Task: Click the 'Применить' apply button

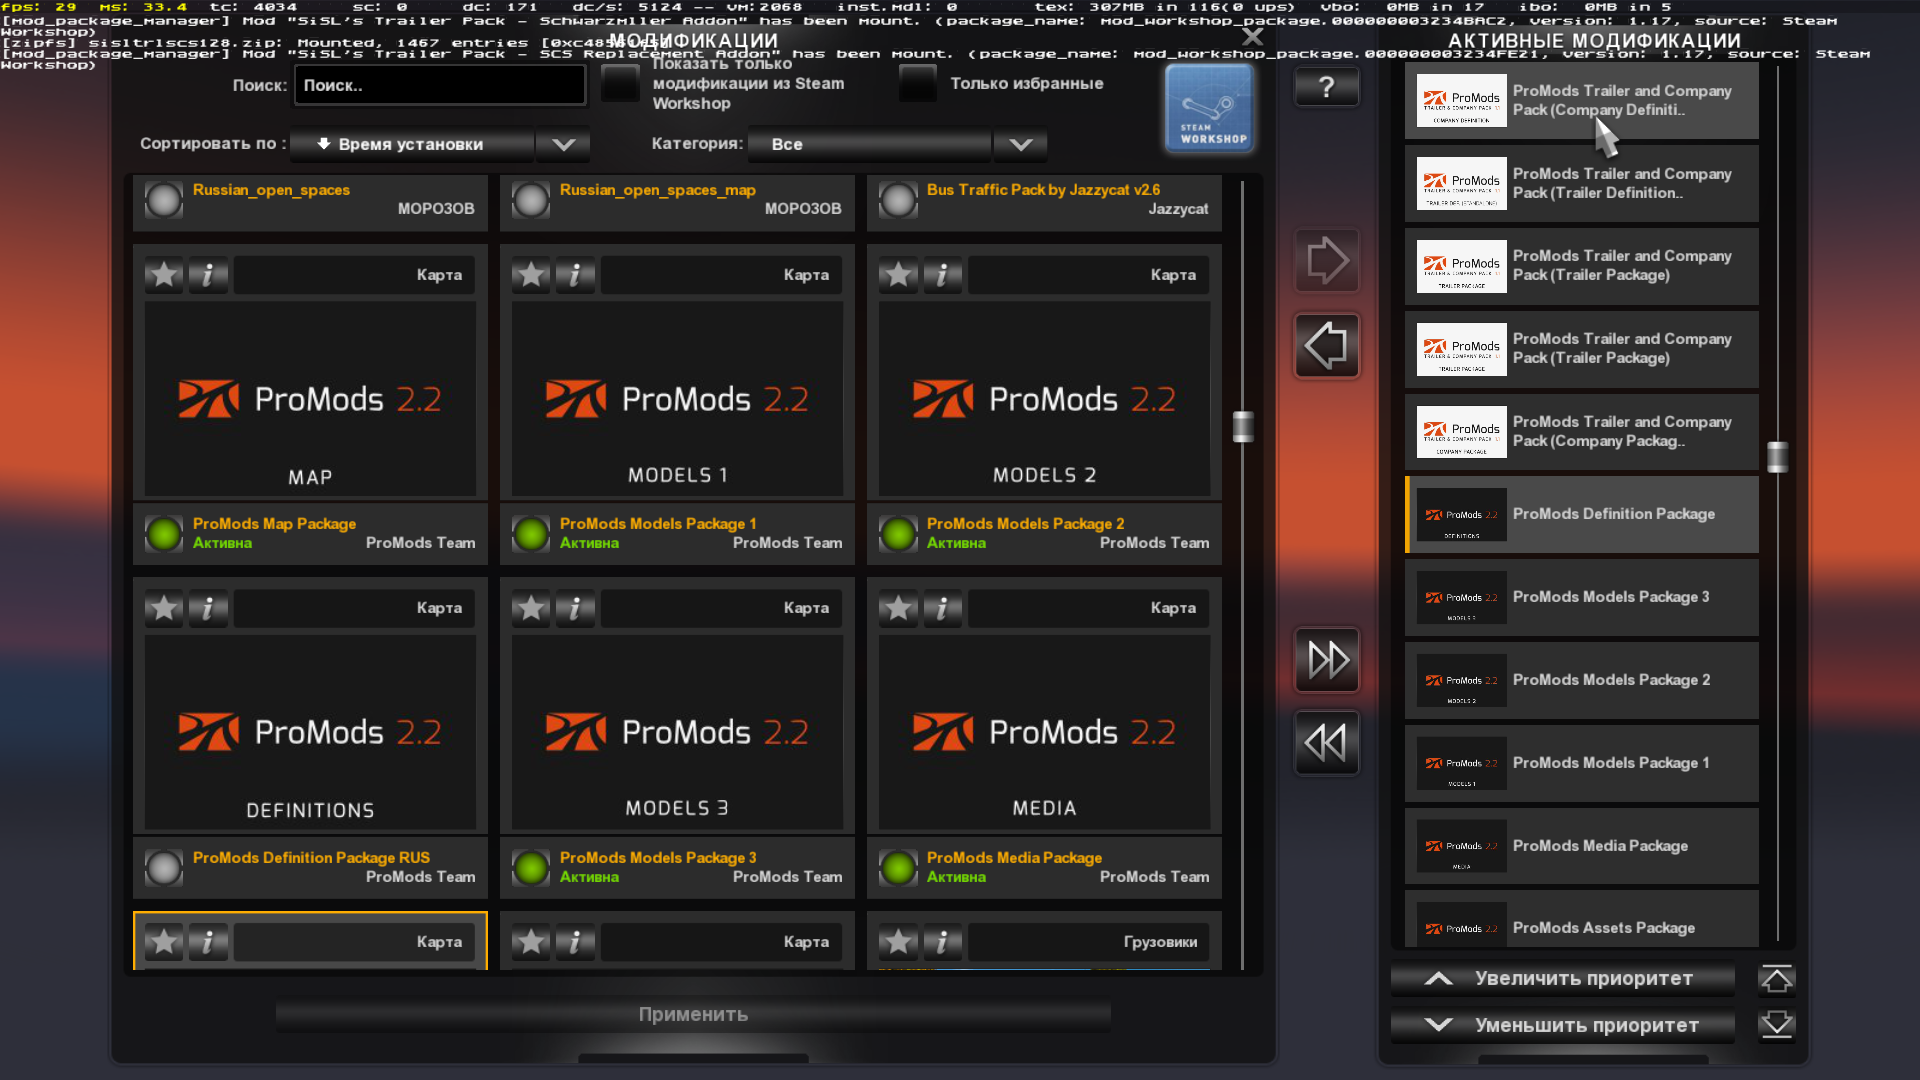Action: coord(693,1015)
